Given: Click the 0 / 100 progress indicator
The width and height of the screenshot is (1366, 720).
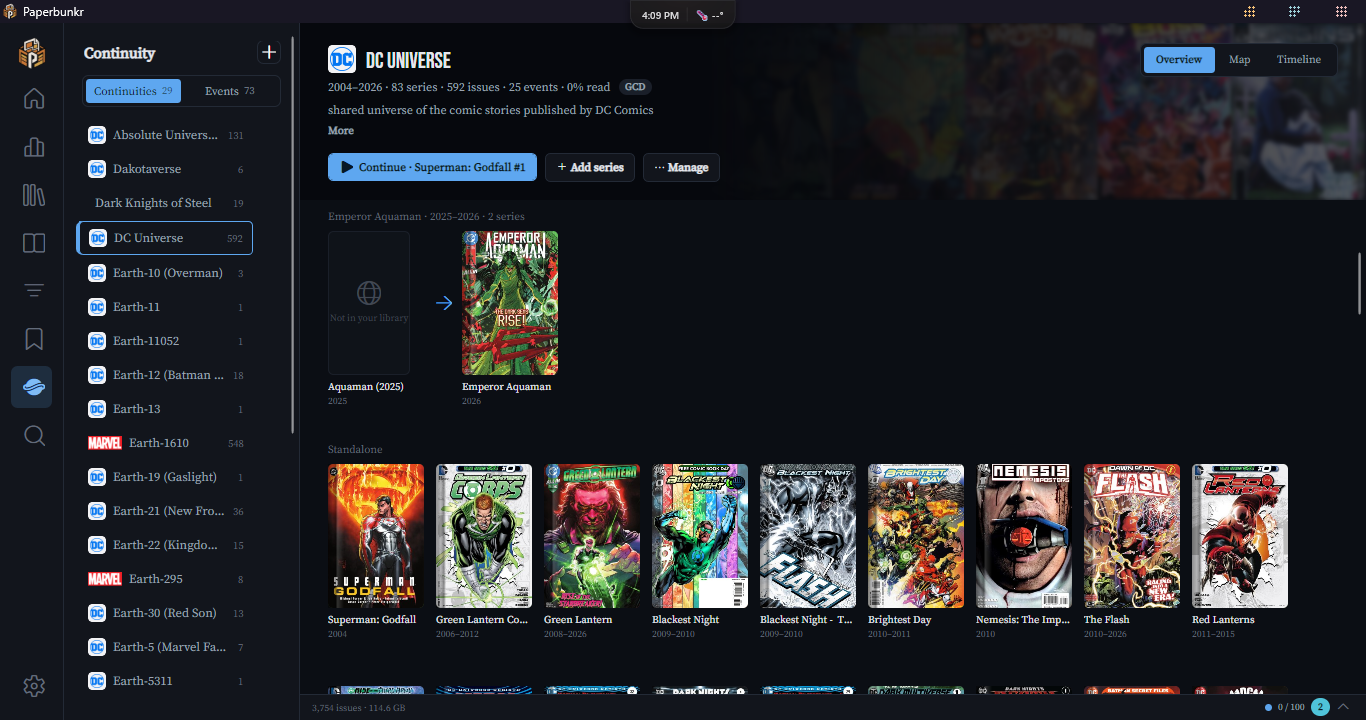Looking at the screenshot, I should [1285, 707].
